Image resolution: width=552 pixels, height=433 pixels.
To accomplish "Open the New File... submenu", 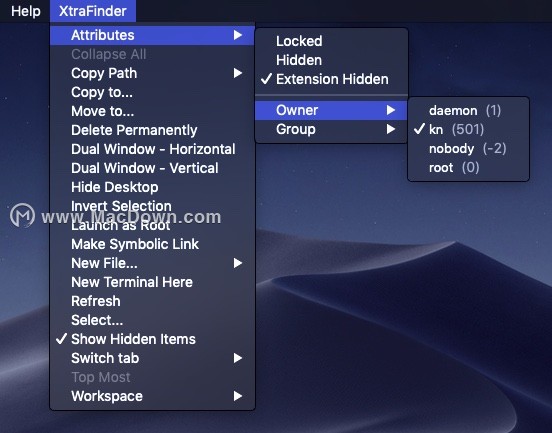I will click(152, 263).
